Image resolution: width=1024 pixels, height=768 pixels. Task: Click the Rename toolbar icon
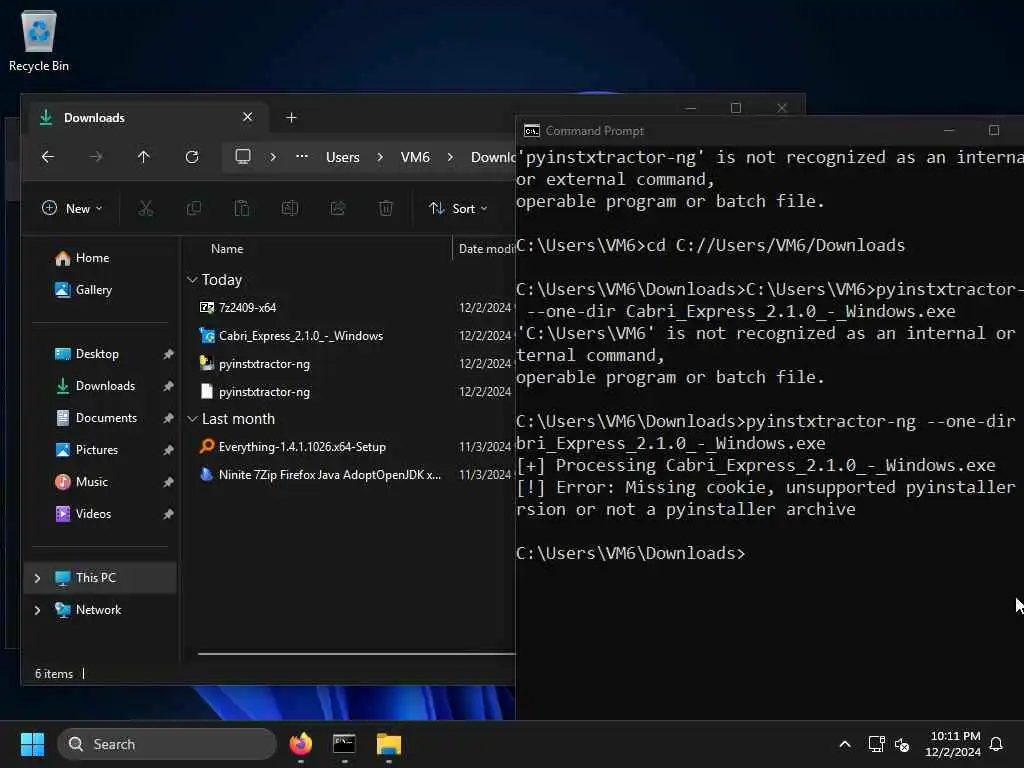coord(290,208)
